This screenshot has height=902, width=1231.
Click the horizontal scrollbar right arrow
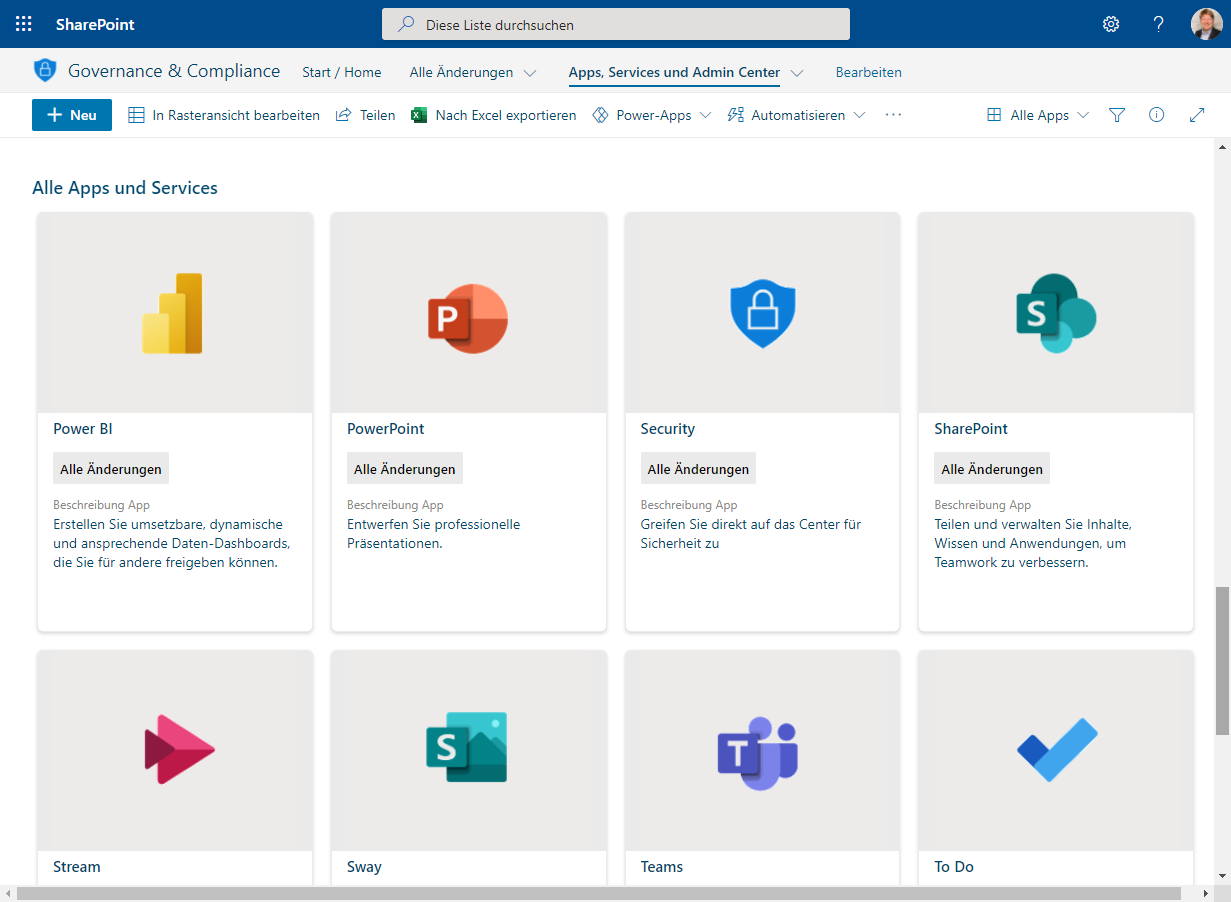point(1204,893)
